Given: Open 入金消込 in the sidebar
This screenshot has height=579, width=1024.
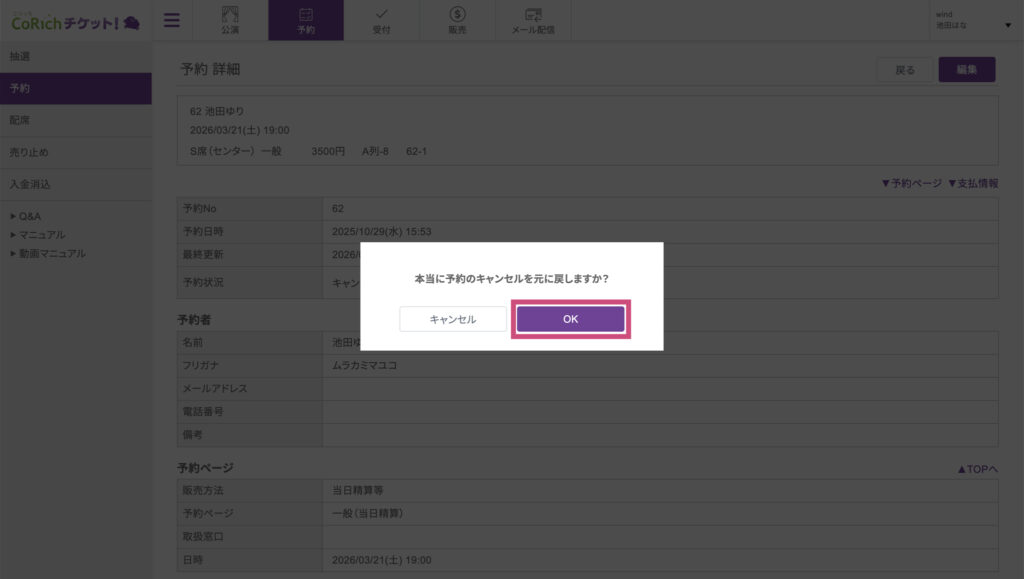Looking at the screenshot, I should point(30,185).
